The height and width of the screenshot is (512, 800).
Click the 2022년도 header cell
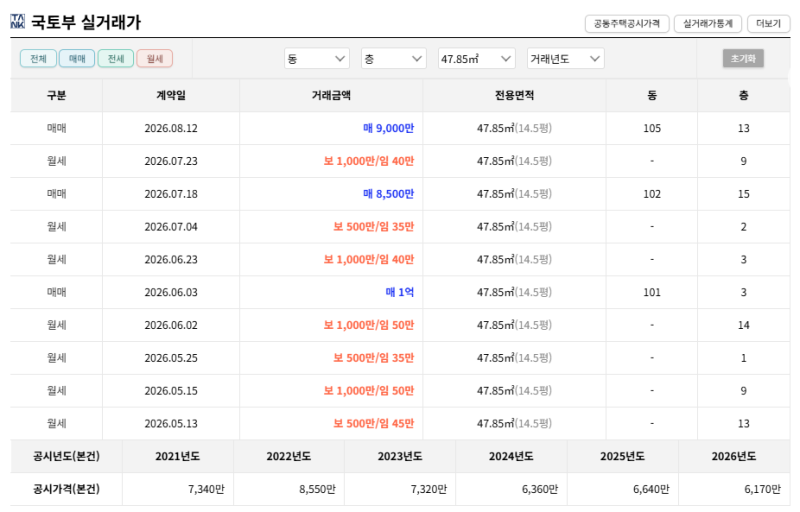pyautogui.click(x=289, y=456)
